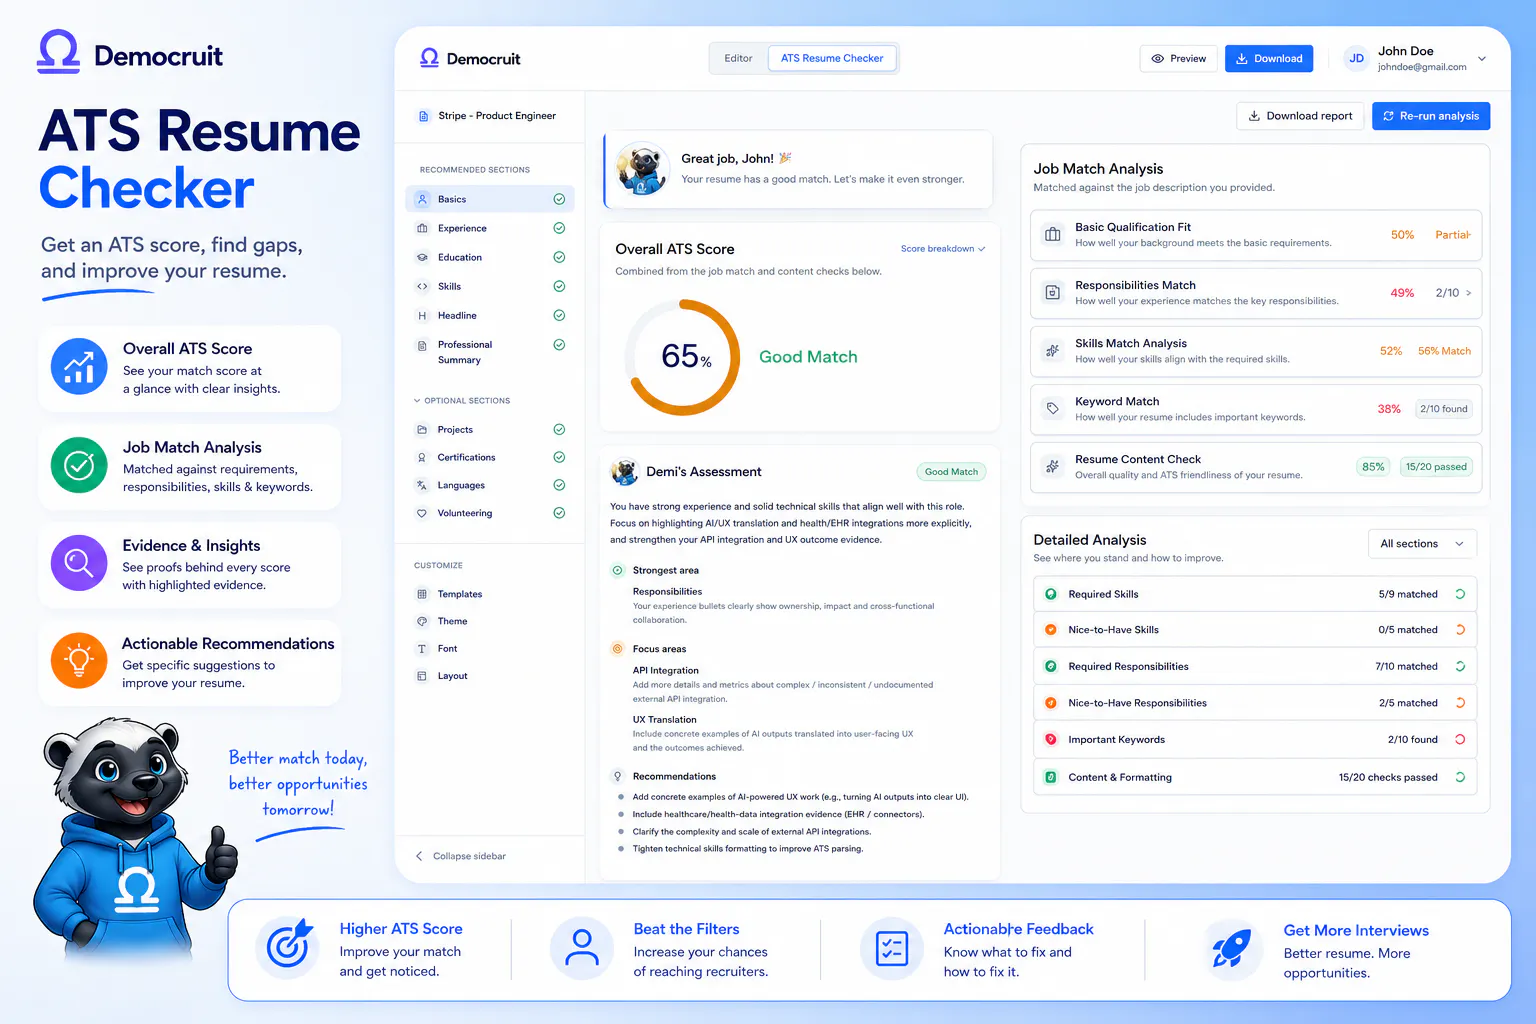Click the Theme palette icon
Viewport: 1536px width, 1024px height.
point(422,621)
